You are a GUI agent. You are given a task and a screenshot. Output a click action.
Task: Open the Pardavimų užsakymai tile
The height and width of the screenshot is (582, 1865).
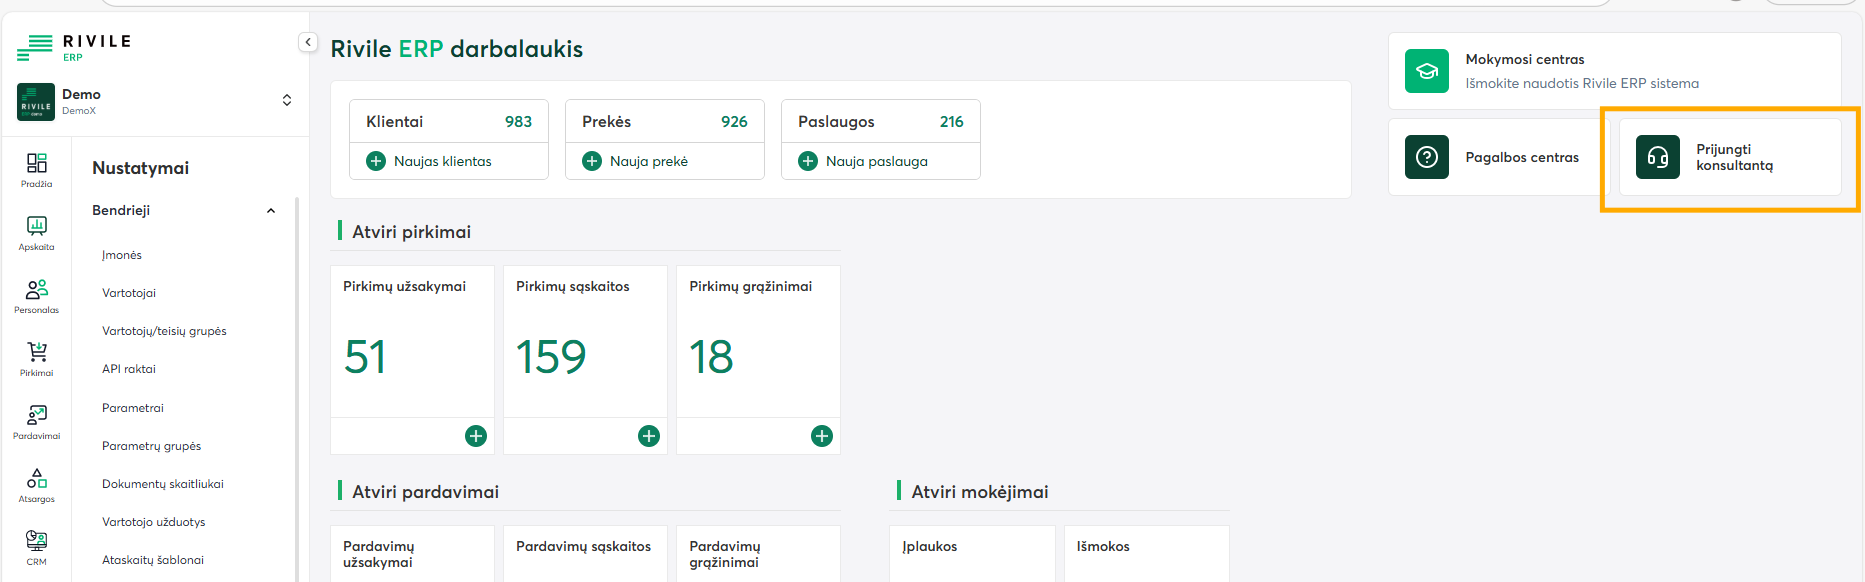point(413,554)
